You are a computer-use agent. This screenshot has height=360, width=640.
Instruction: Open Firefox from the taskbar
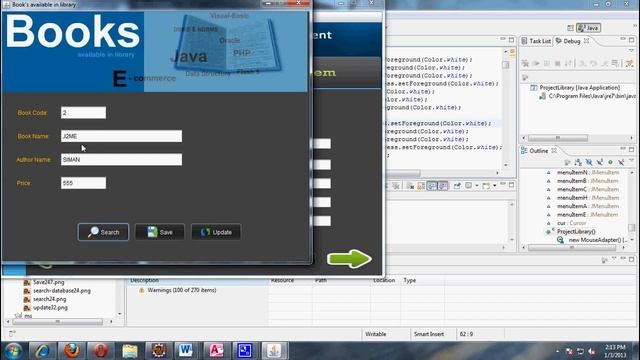[x=72, y=351]
